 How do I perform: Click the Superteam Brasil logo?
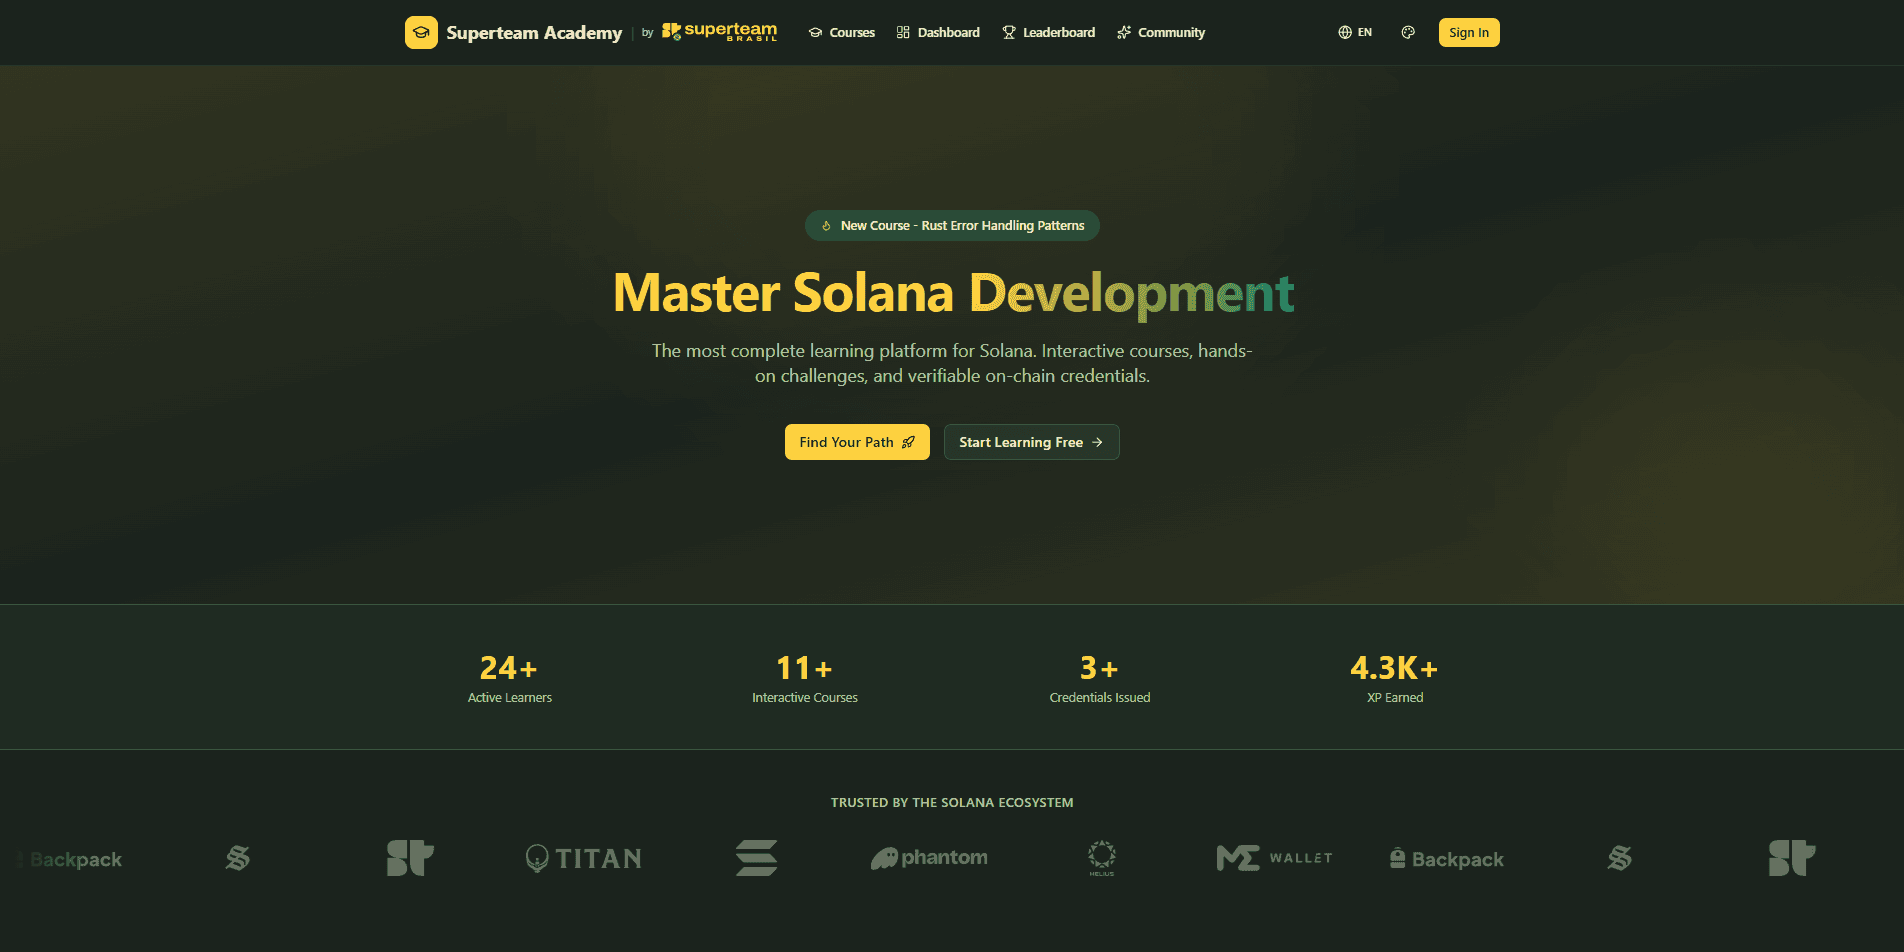718,32
